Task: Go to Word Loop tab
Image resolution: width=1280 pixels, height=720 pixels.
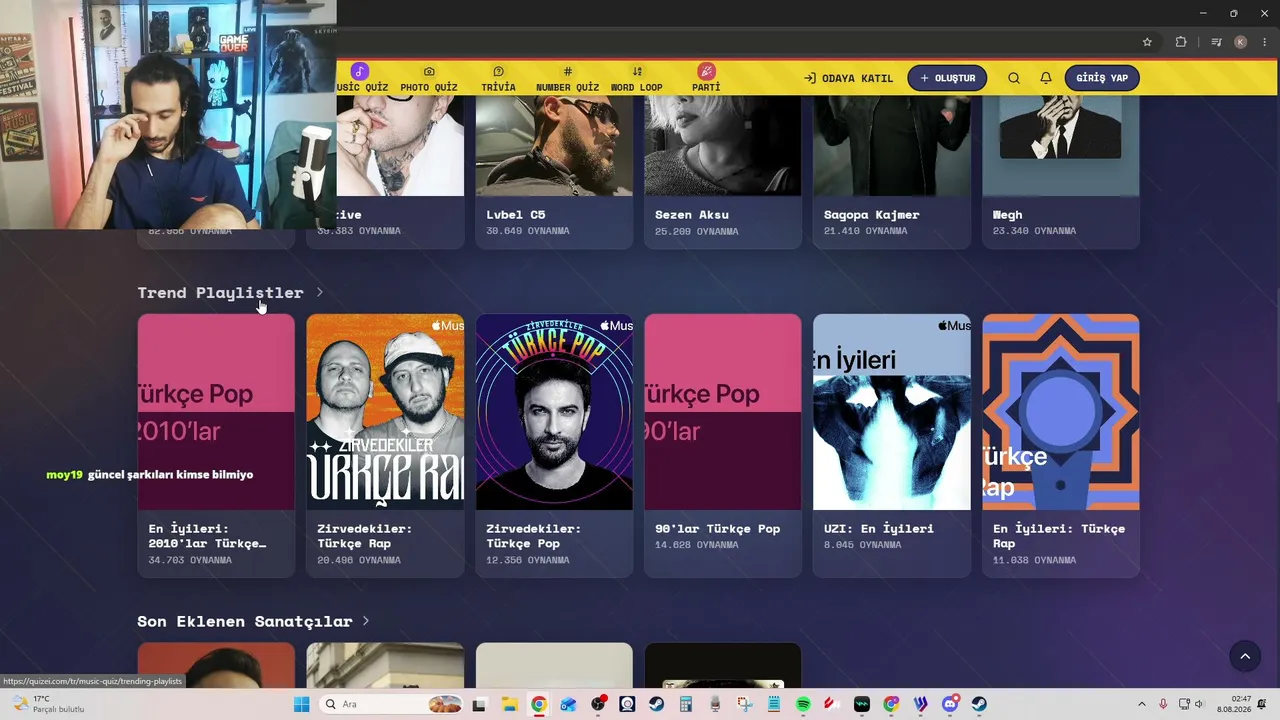Action: [637, 87]
